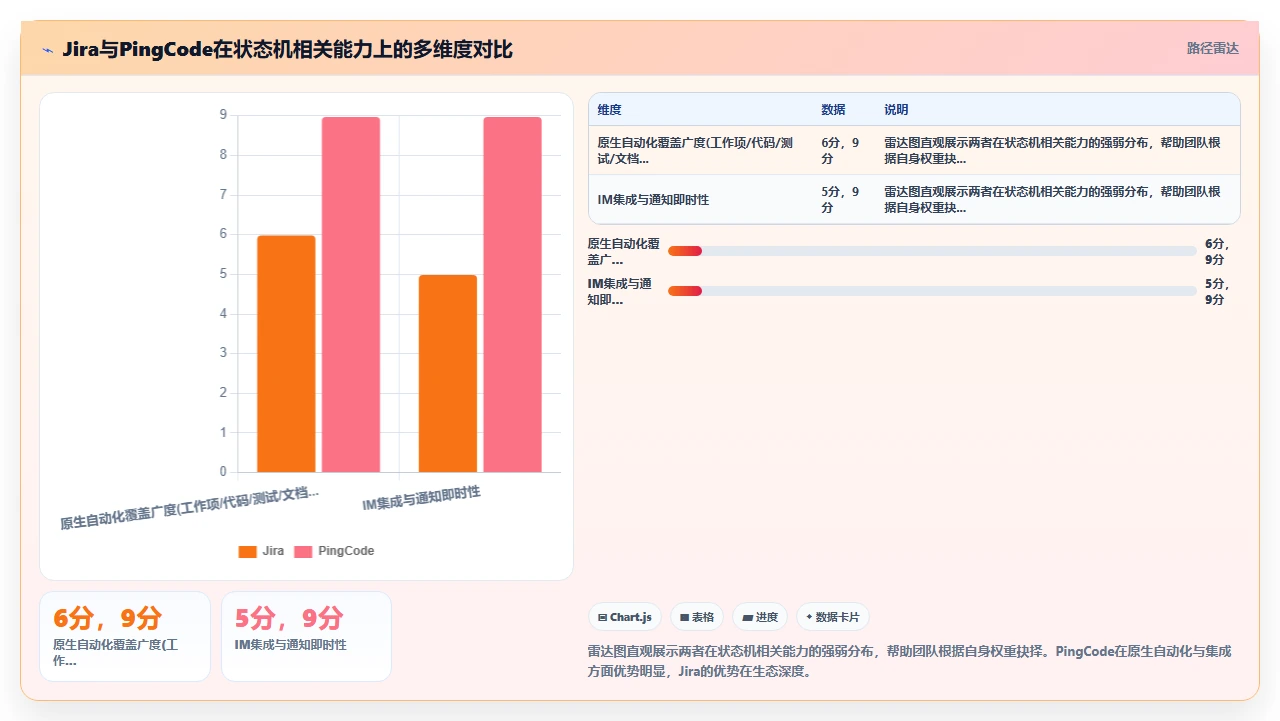Image resolution: width=1280 pixels, height=721 pixels.
Task: Click the icon before the Jira与PingCode title
Action: (48, 49)
